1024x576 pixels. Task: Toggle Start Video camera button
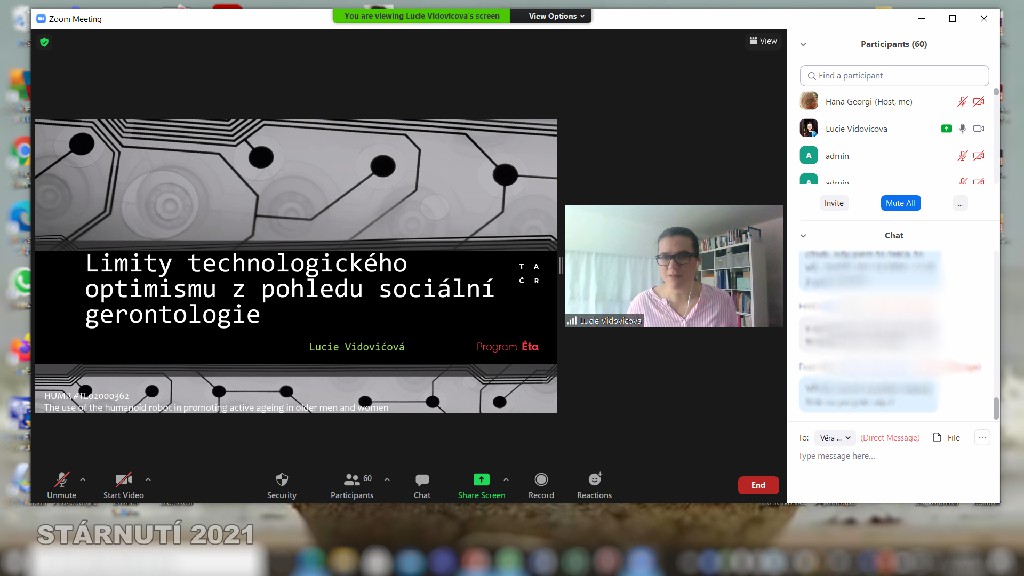pyautogui.click(x=123, y=480)
